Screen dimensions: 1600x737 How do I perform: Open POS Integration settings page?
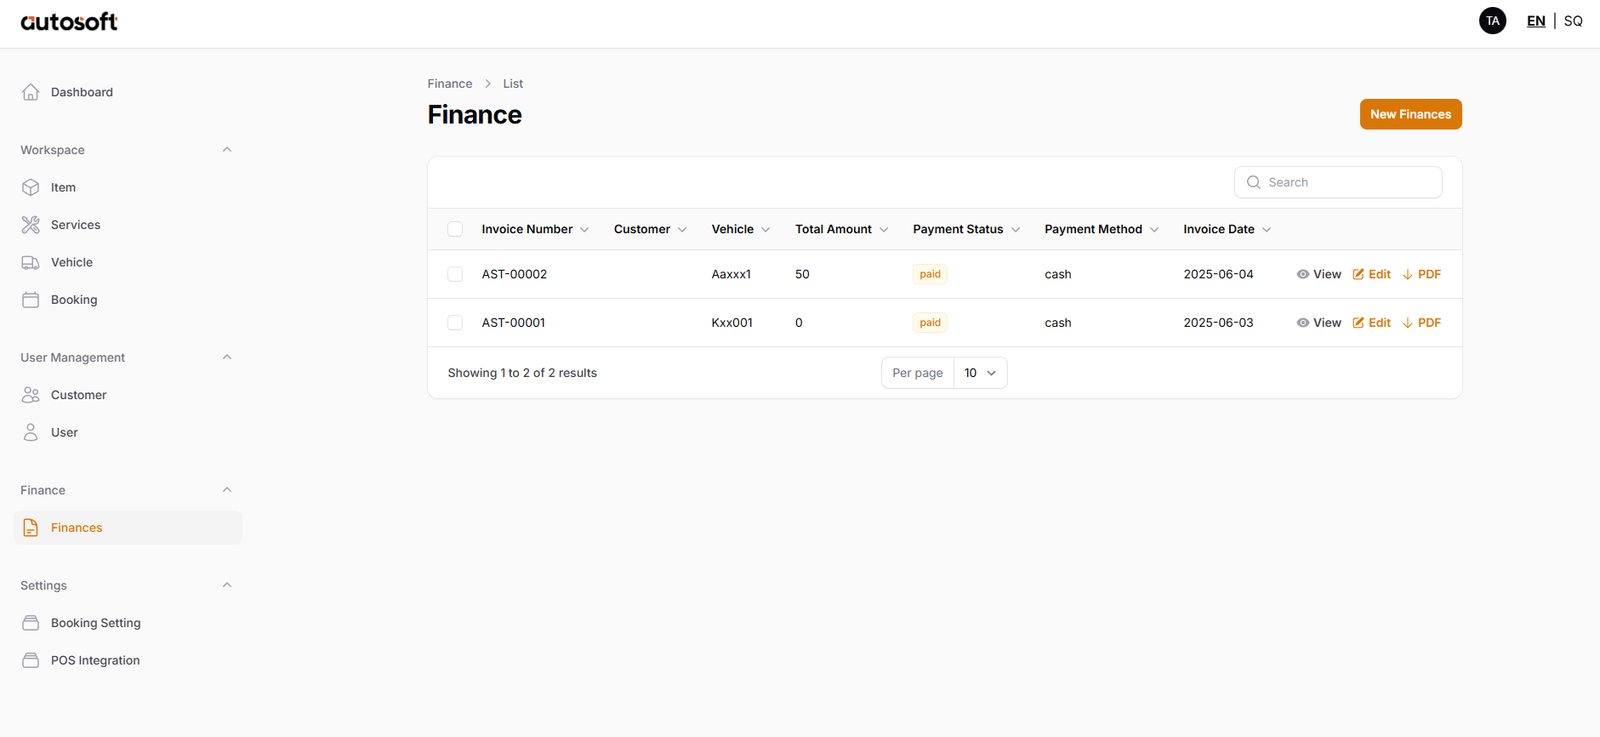[x=95, y=660]
